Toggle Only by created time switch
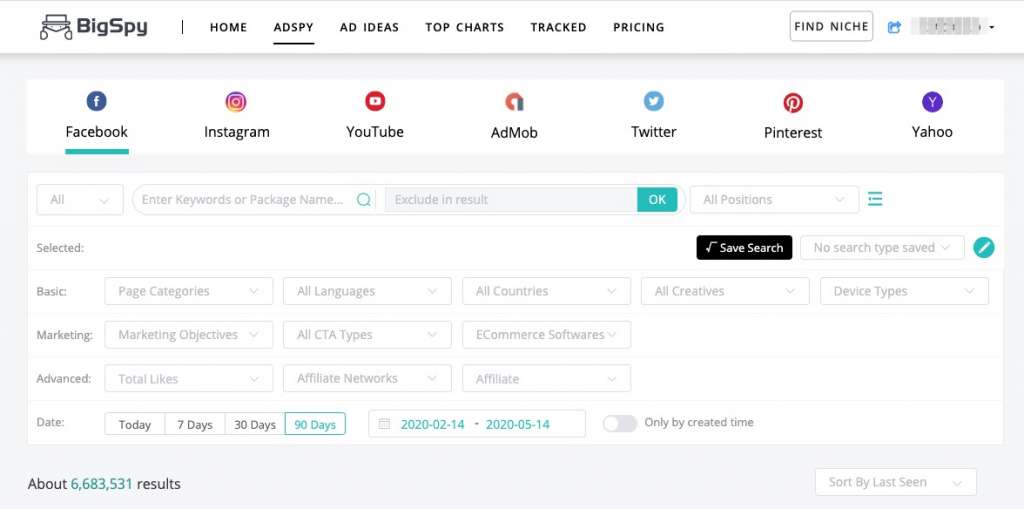This screenshot has height=509, width=1024. tap(620, 423)
